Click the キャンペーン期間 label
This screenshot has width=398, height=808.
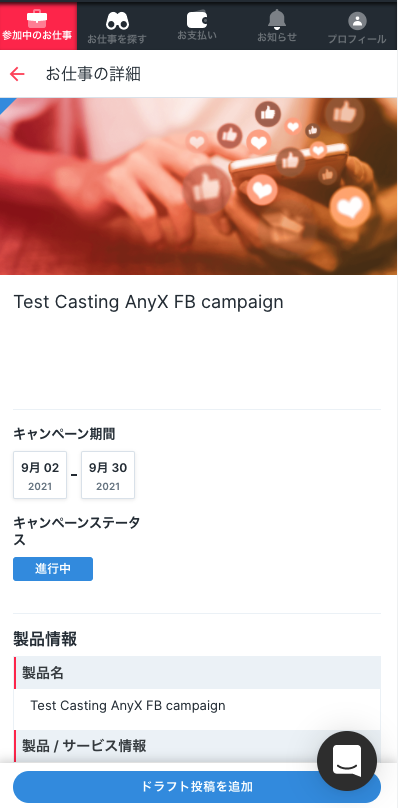[64, 434]
